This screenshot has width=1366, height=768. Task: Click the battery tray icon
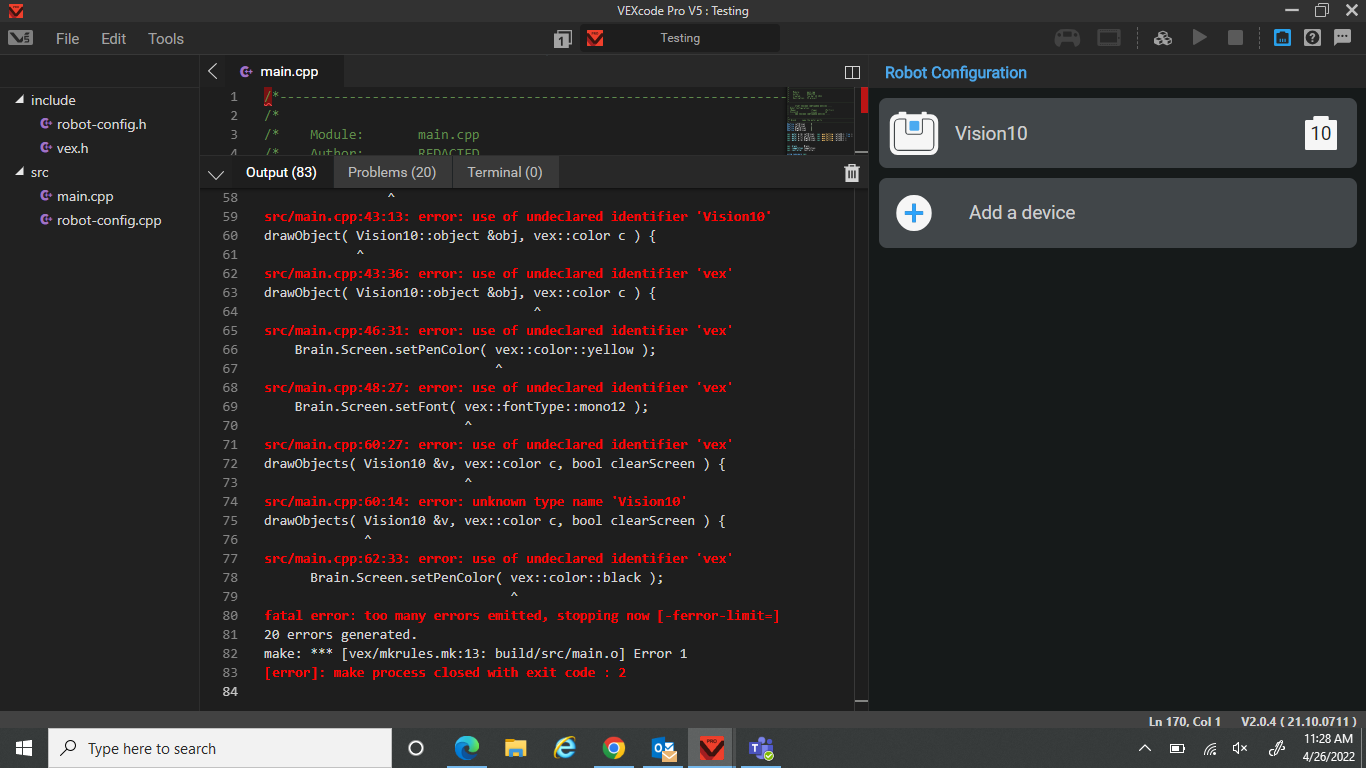click(1177, 748)
